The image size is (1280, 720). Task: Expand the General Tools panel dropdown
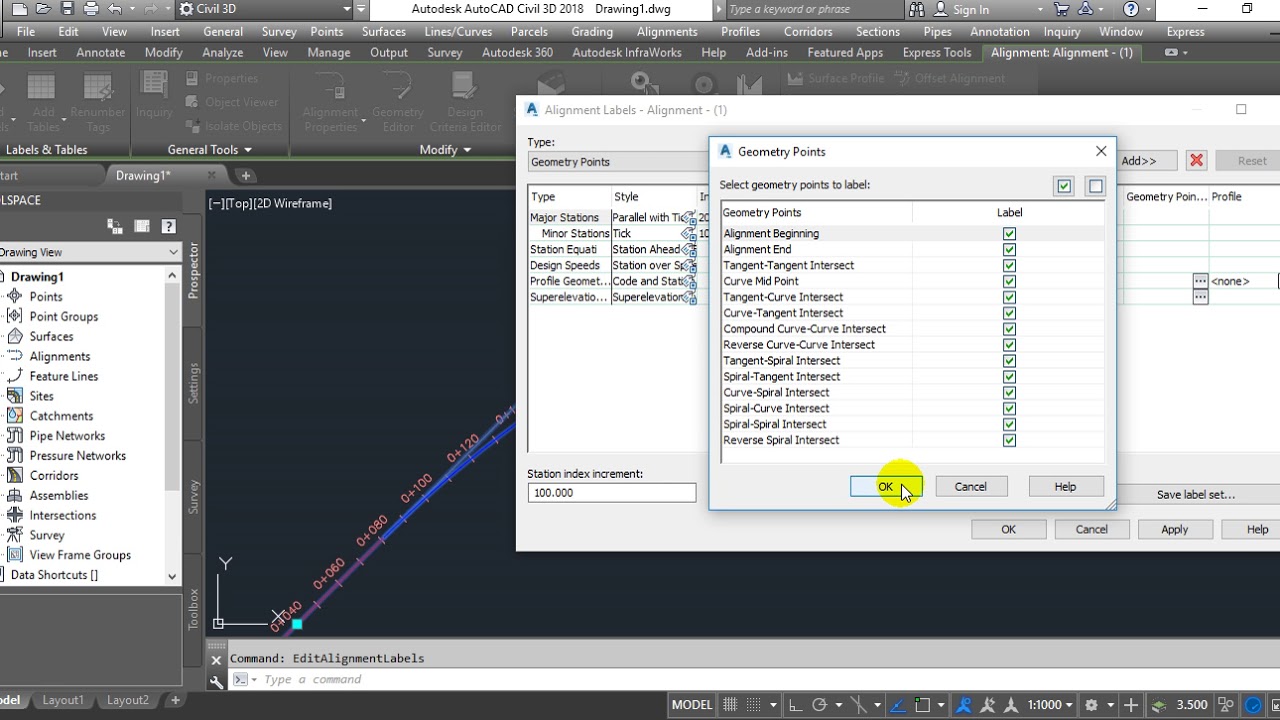(210, 150)
